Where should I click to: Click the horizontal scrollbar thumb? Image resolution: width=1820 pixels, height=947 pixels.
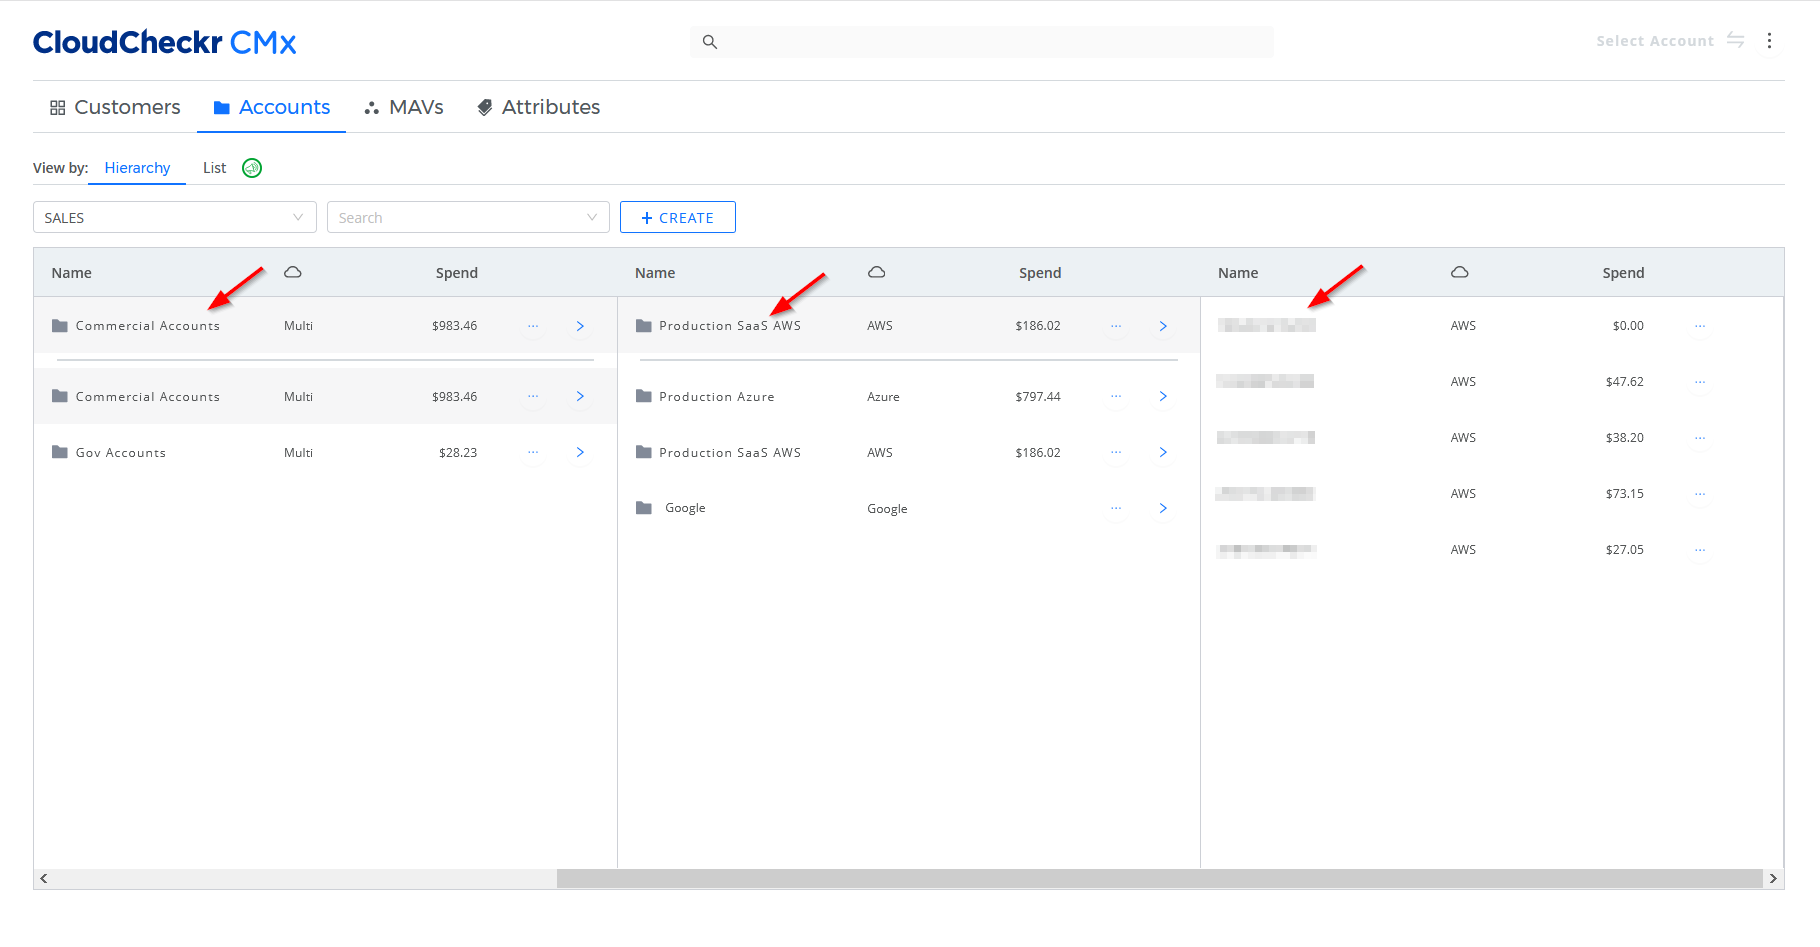[1159, 879]
